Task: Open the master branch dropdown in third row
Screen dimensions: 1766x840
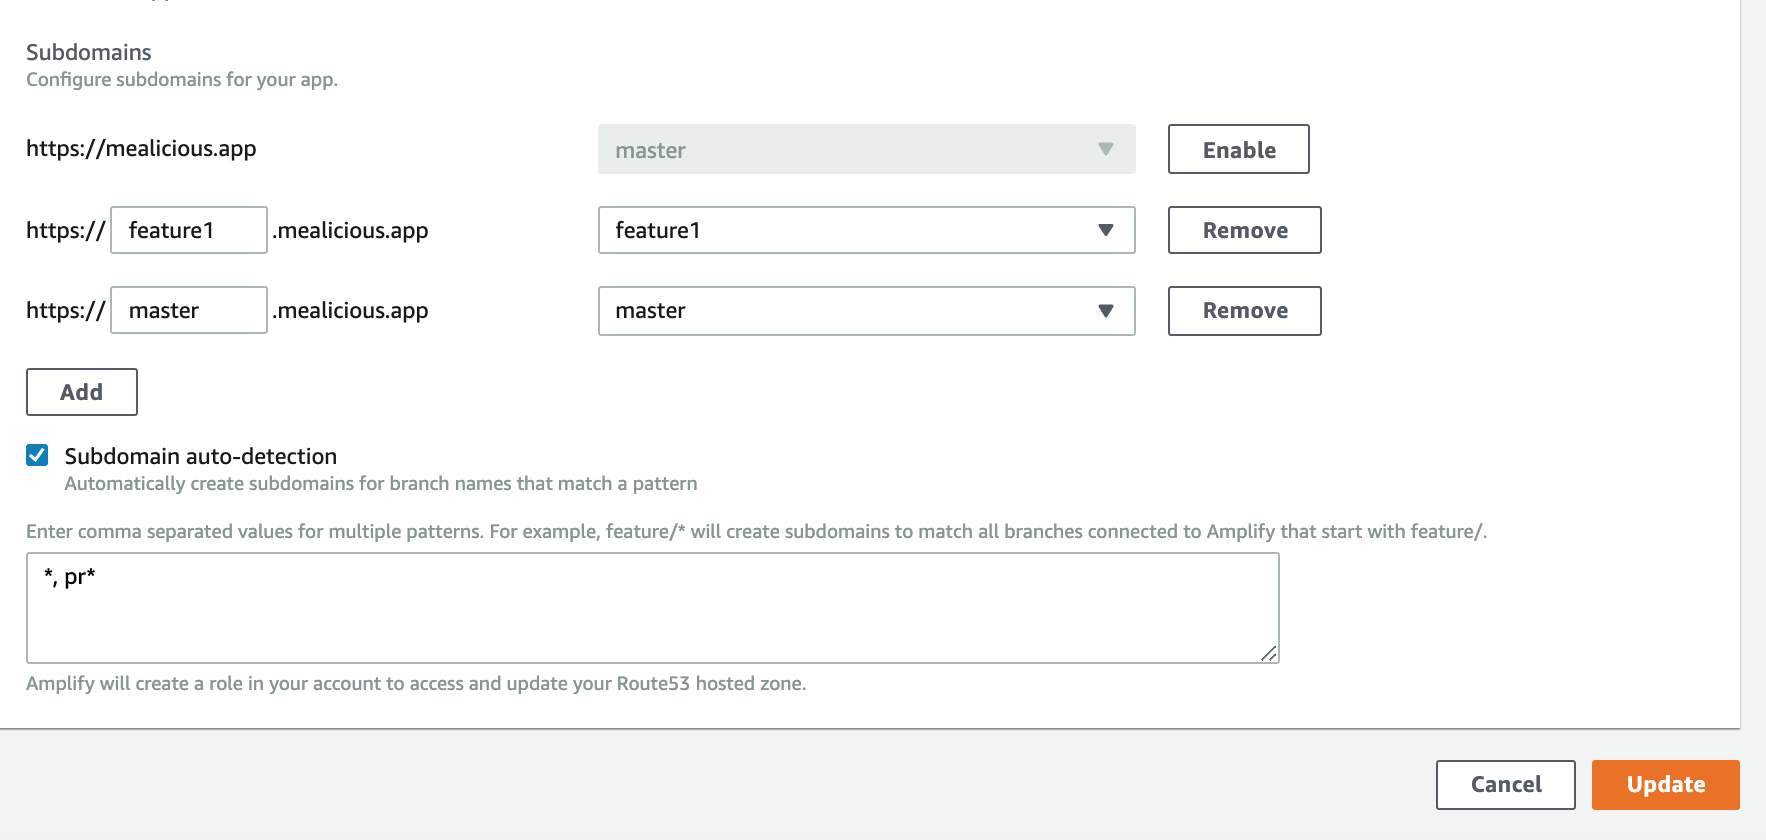Action: [866, 311]
